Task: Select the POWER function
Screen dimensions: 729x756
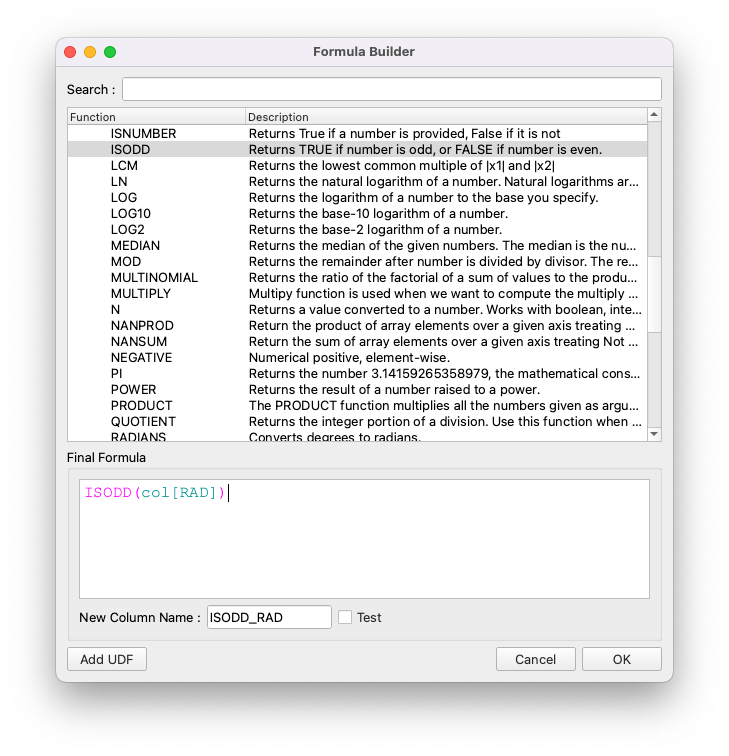Action: click(357, 389)
